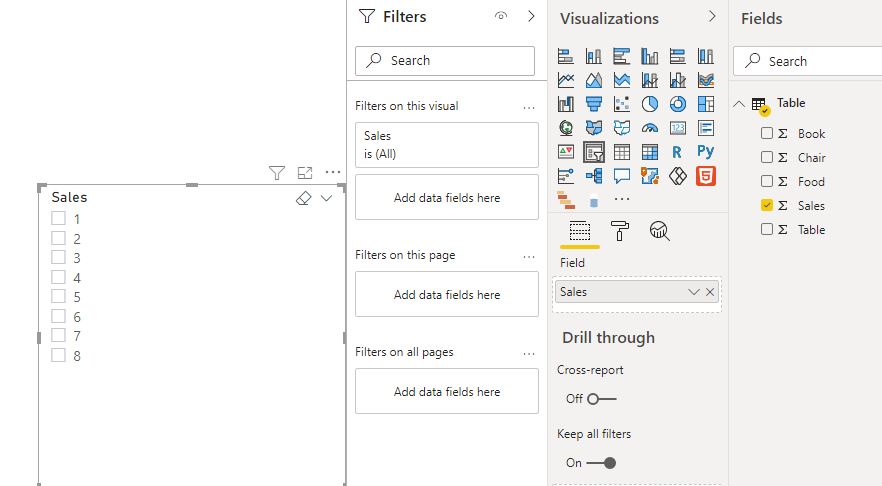Check slicer value 2

tap(58, 238)
